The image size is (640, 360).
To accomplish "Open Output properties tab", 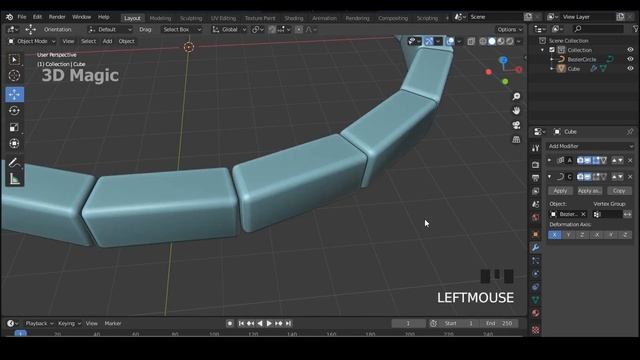I will [536, 178].
